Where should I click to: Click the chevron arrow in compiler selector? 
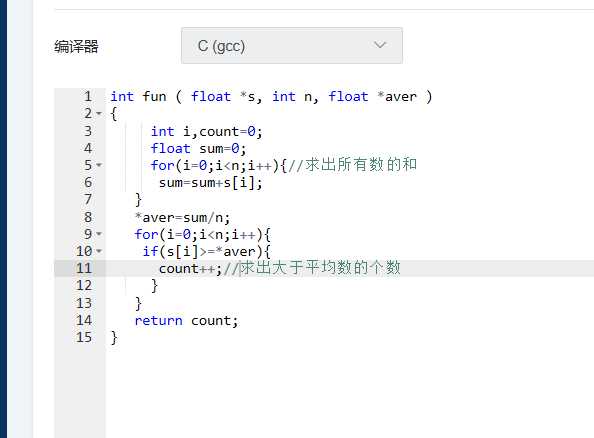click(380, 45)
